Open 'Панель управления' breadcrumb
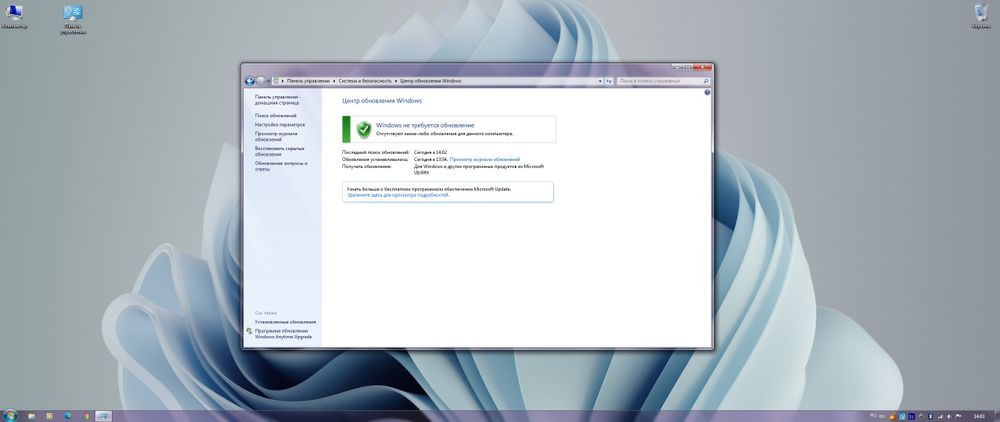The height and width of the screenshot is (422, 1000). 308,81
